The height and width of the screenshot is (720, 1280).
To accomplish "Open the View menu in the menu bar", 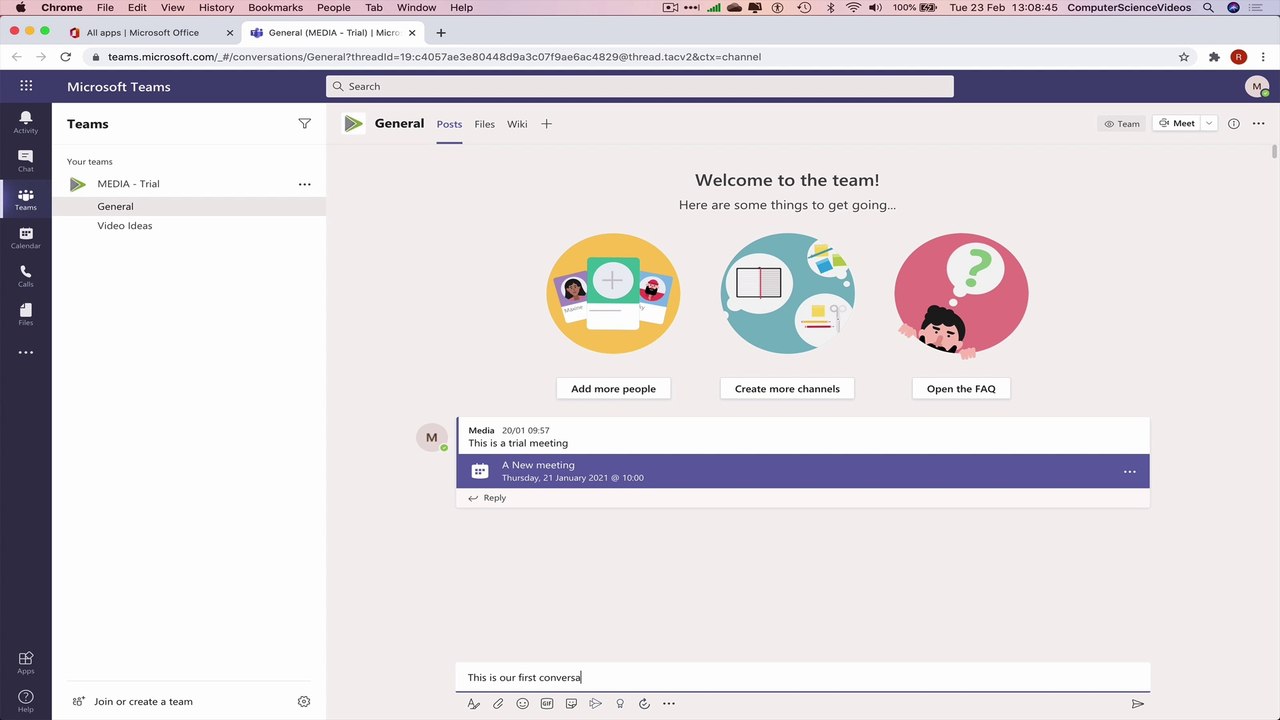I will coord(172,8).
